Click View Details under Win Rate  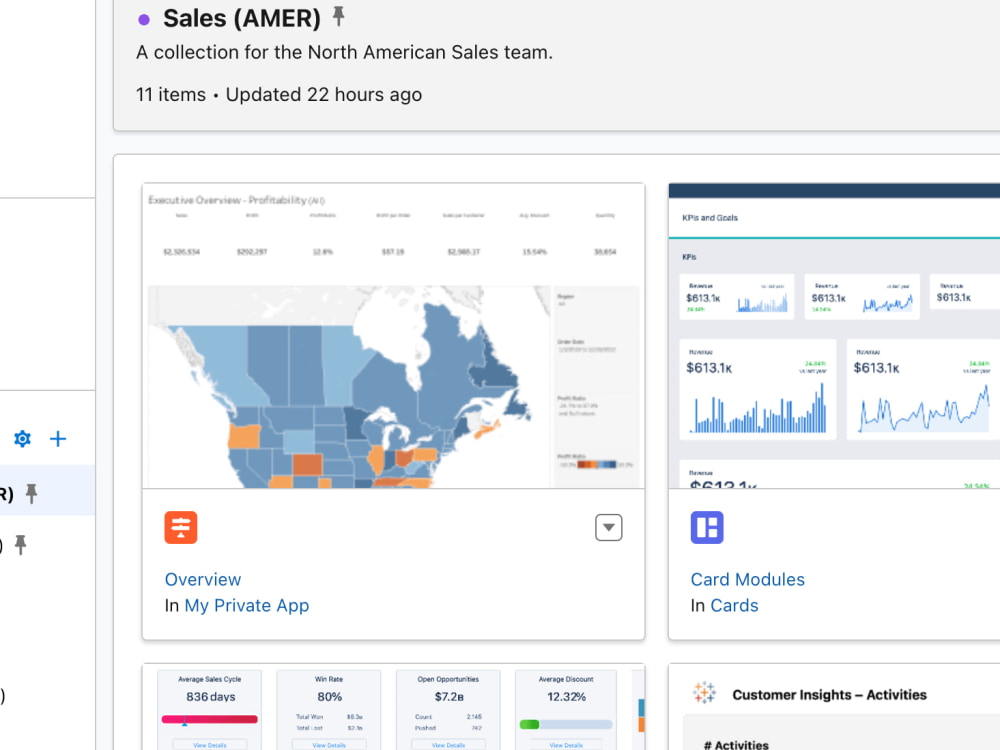click(x=329, y=745)
